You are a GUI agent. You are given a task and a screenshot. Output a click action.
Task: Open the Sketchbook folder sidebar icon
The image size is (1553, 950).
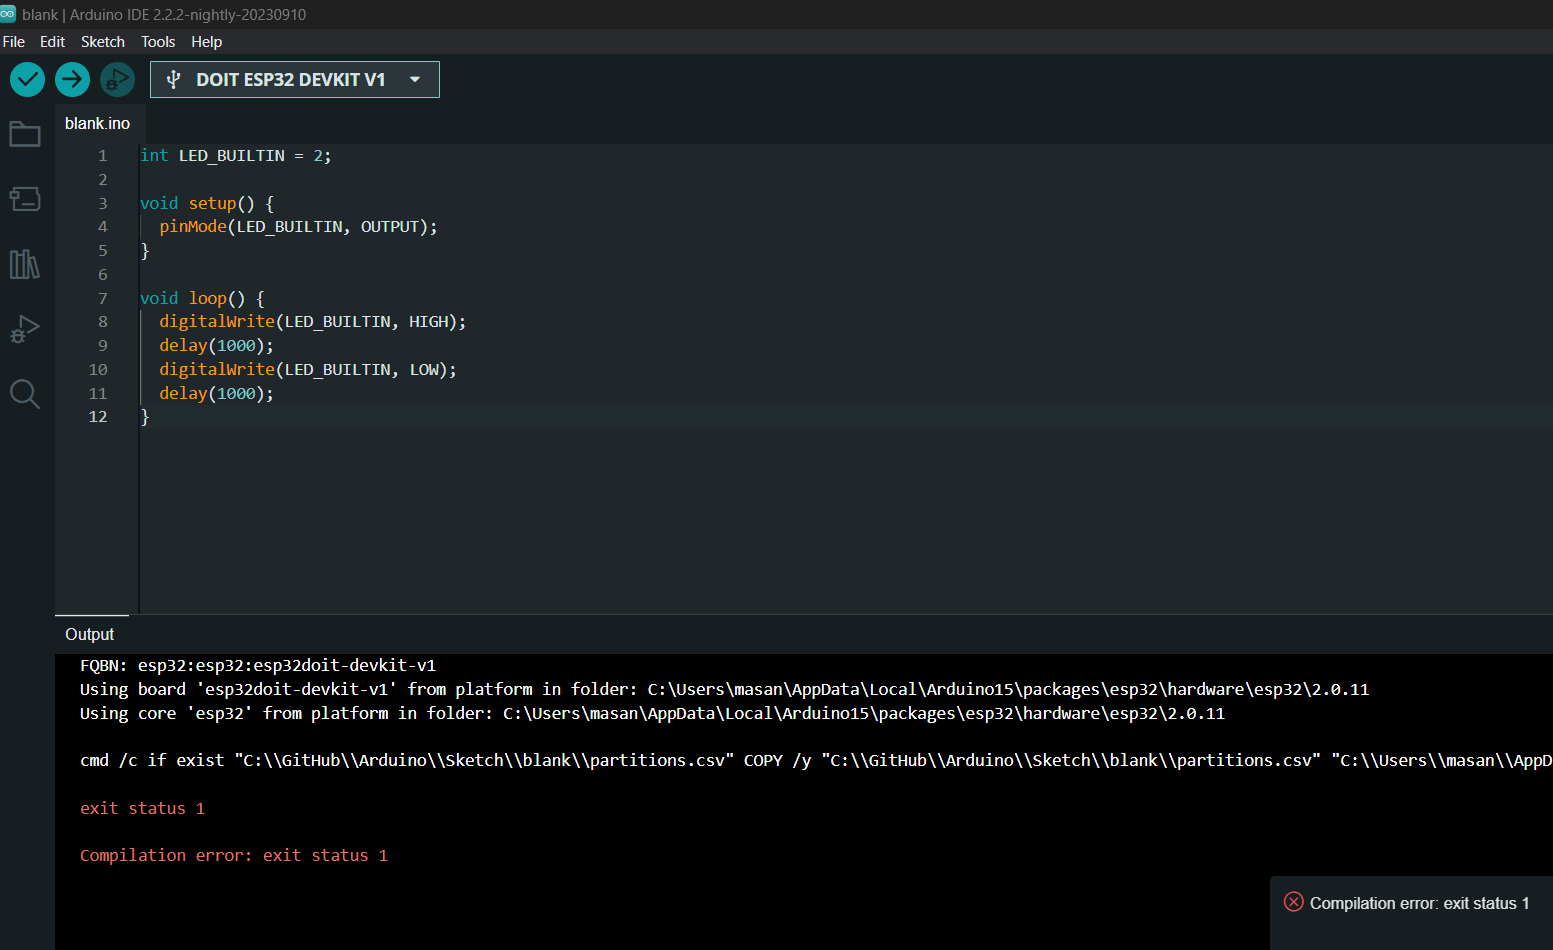point(25,134)
